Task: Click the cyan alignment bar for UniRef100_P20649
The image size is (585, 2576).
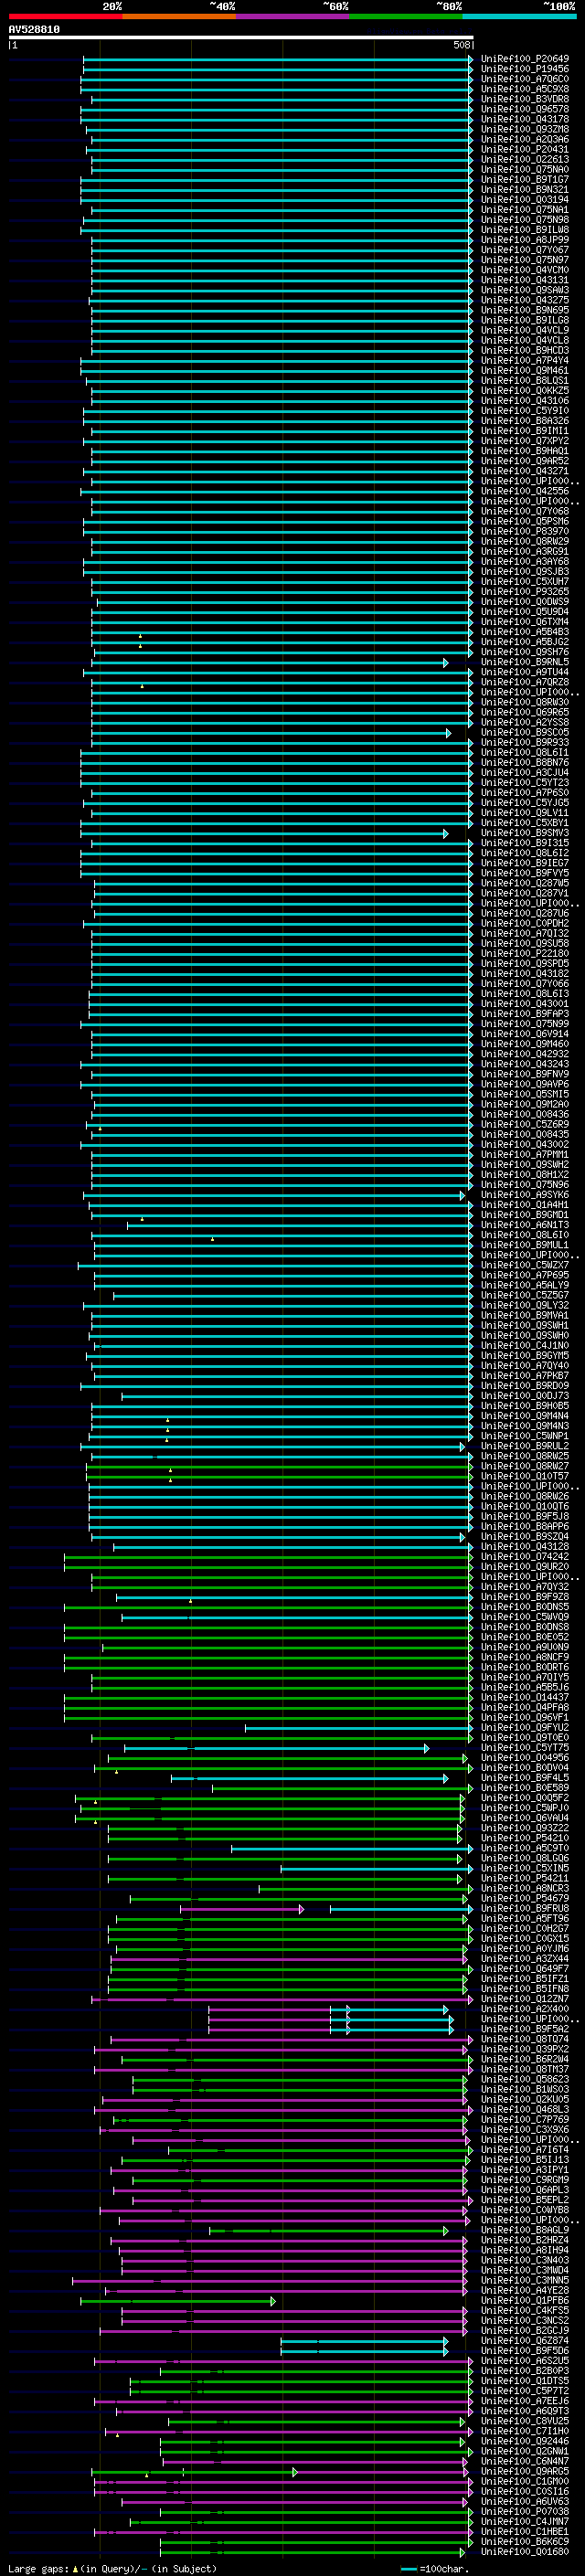Action: [277, 59]
